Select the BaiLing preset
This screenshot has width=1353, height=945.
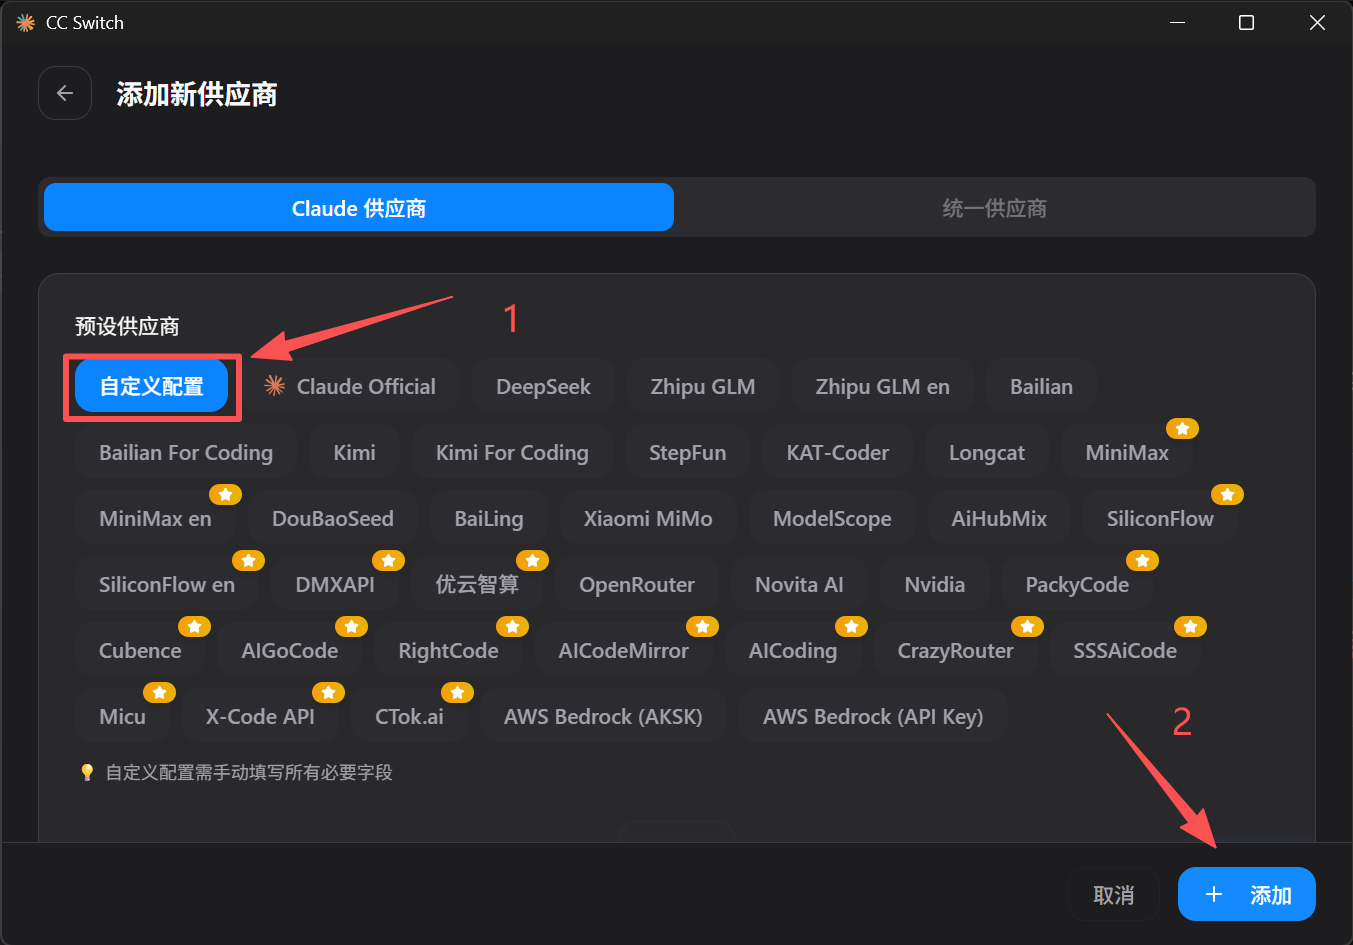pyautogui.click(x=488, y=518)
